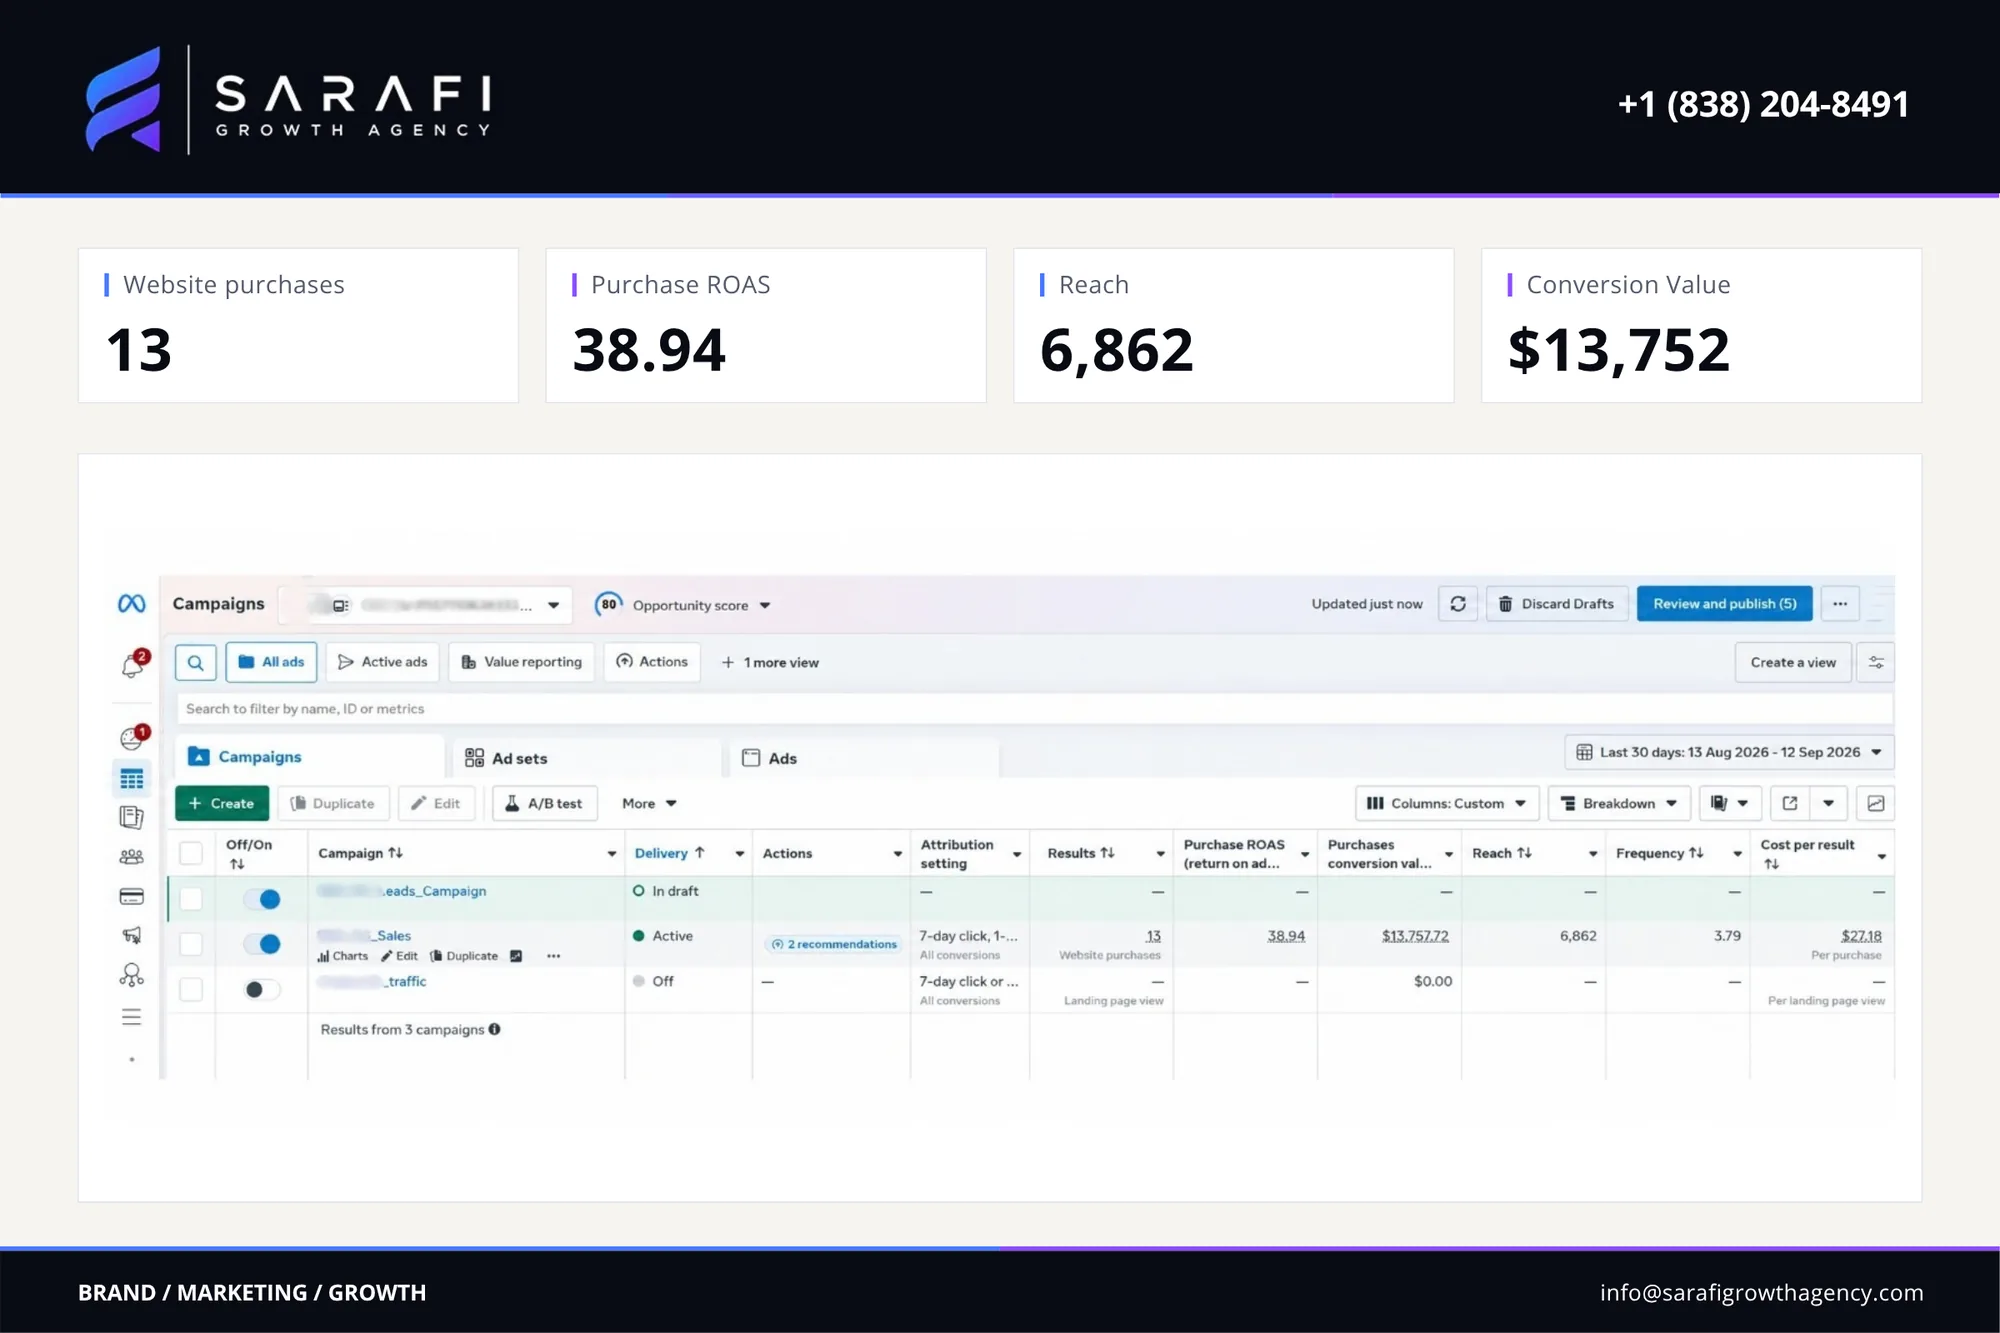
Task: Select the Actions view
Action: pyautogui.click(x=652, y=662)
